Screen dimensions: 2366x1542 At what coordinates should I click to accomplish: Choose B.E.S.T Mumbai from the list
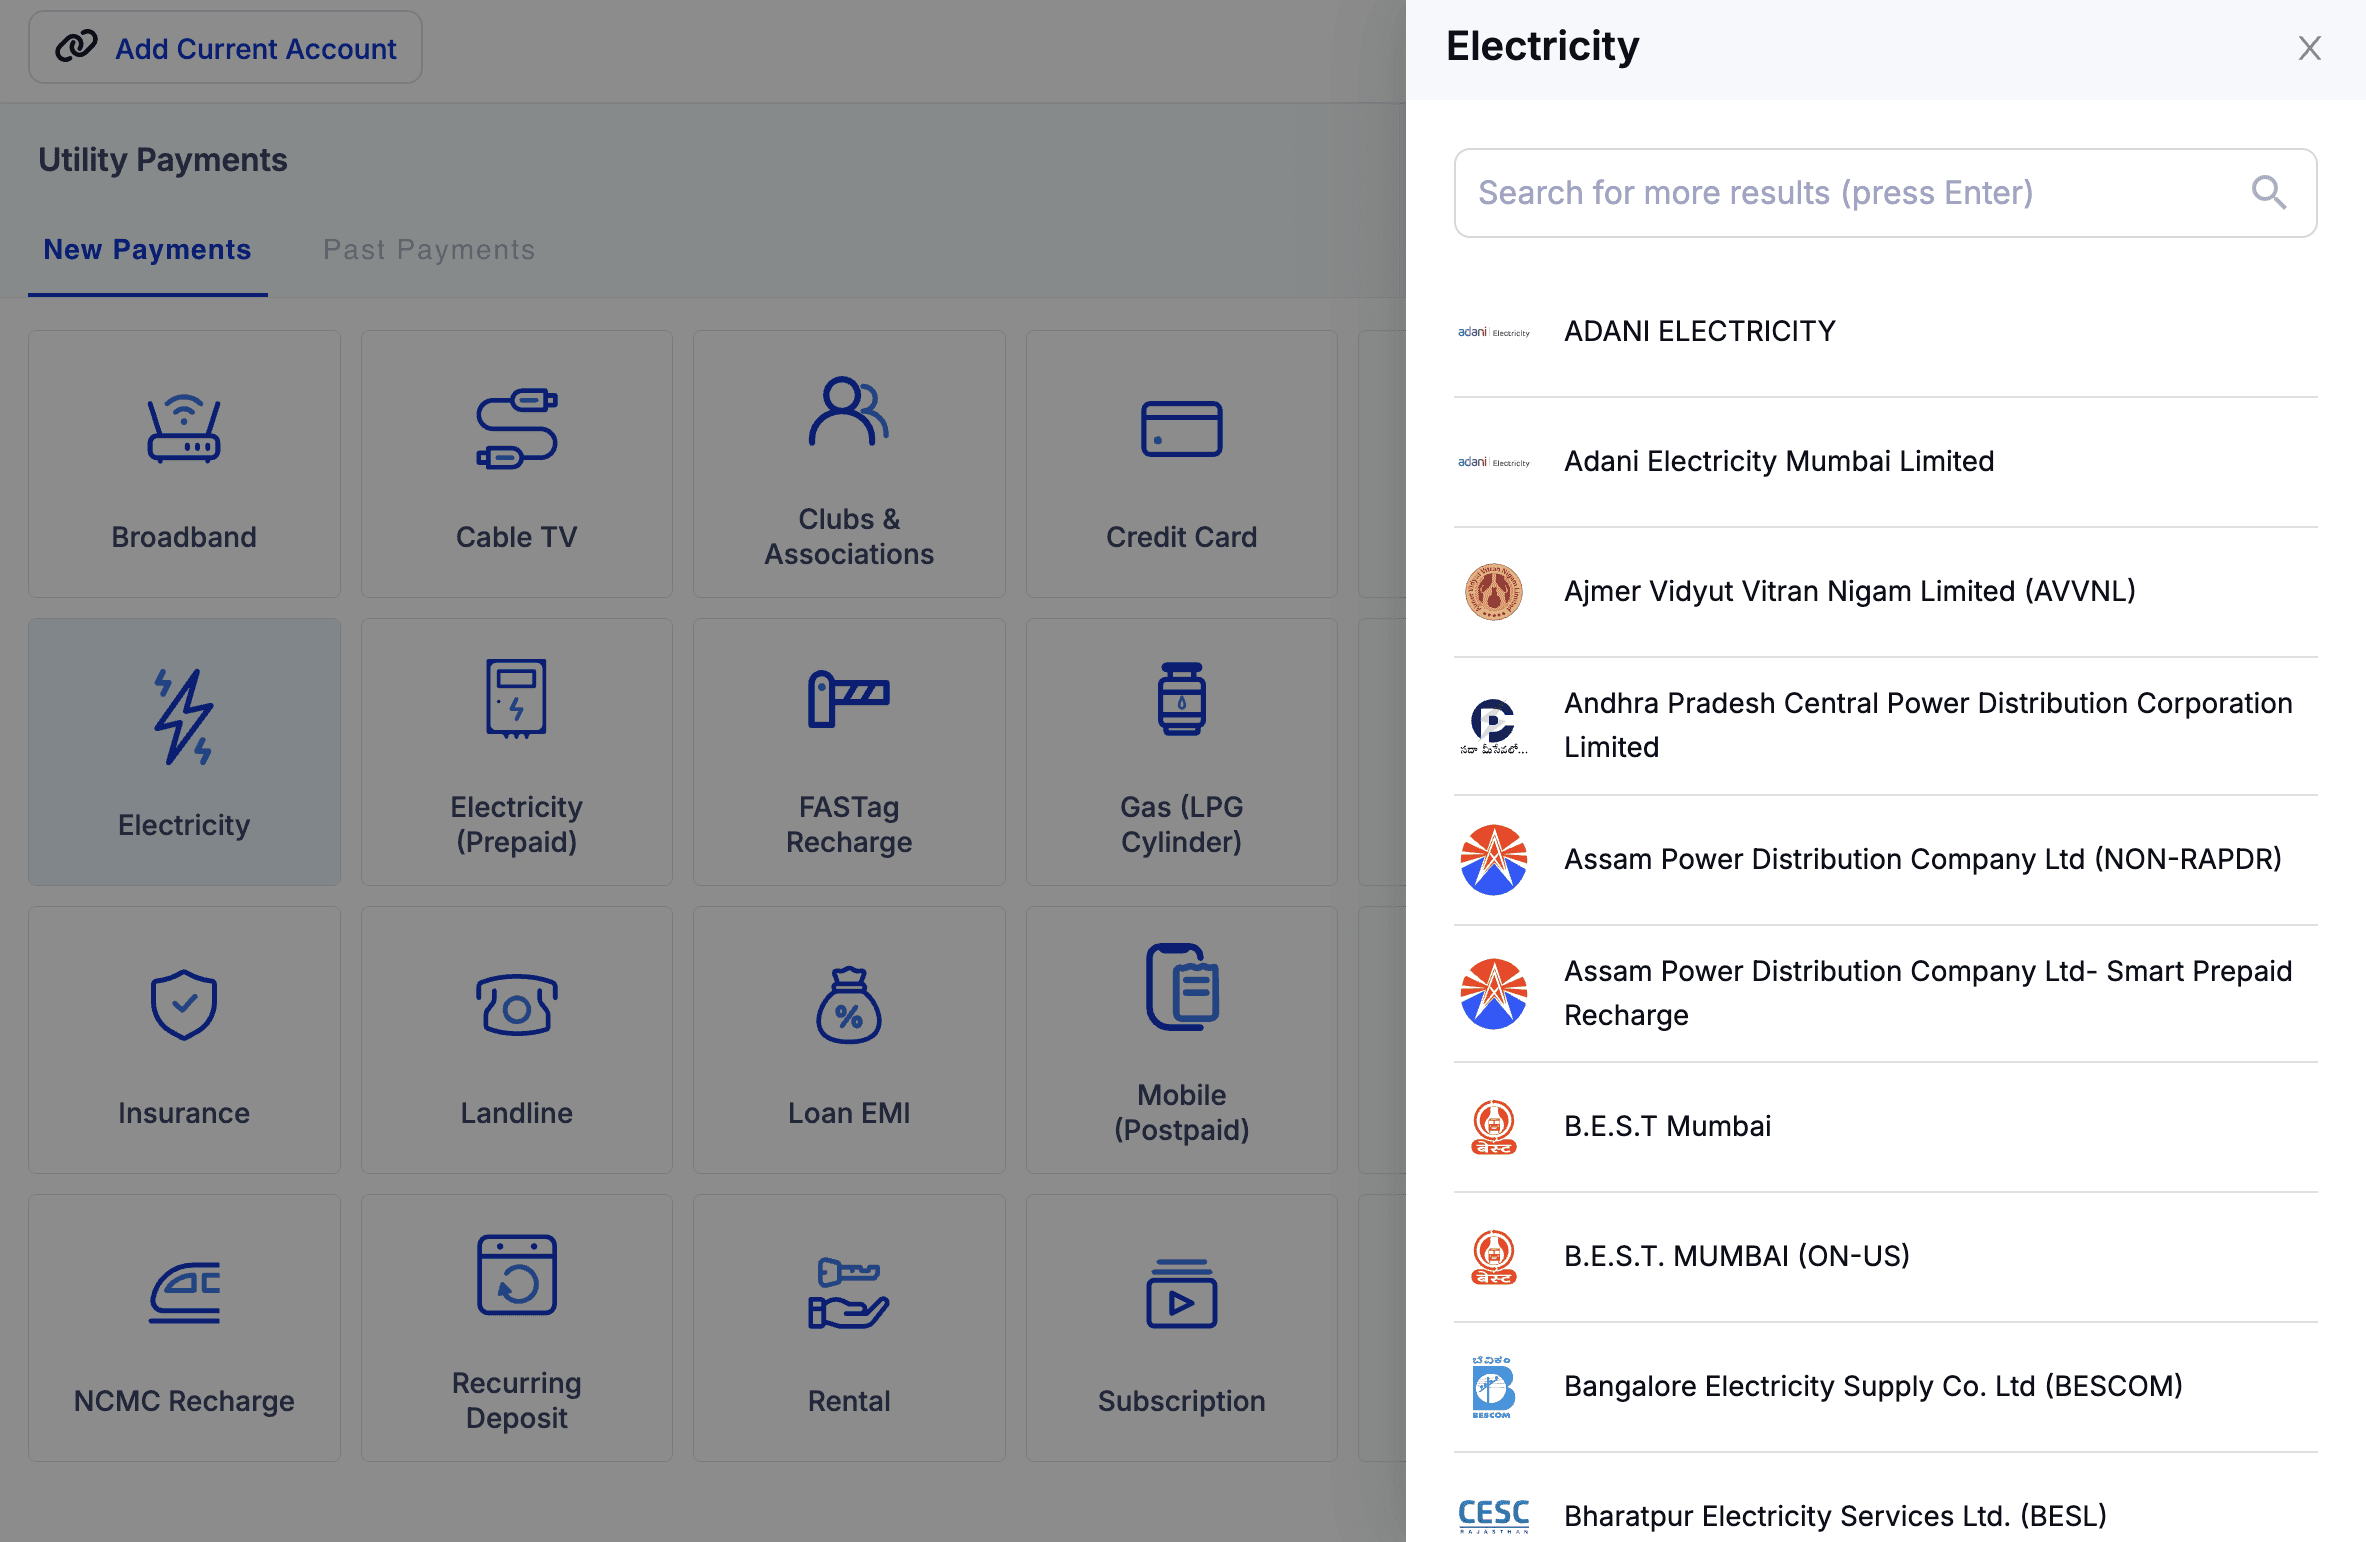pyautogui.click(x=1667, y=1126)
